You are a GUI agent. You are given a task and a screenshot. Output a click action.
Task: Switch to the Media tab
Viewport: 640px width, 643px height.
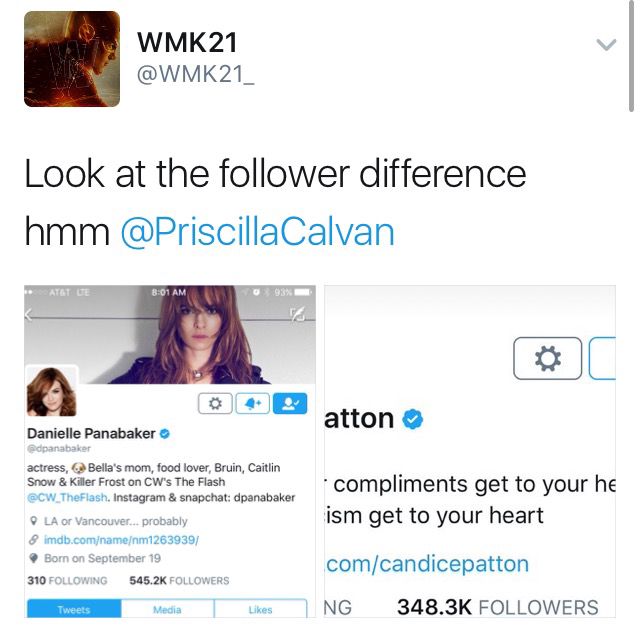pos(167,609)
